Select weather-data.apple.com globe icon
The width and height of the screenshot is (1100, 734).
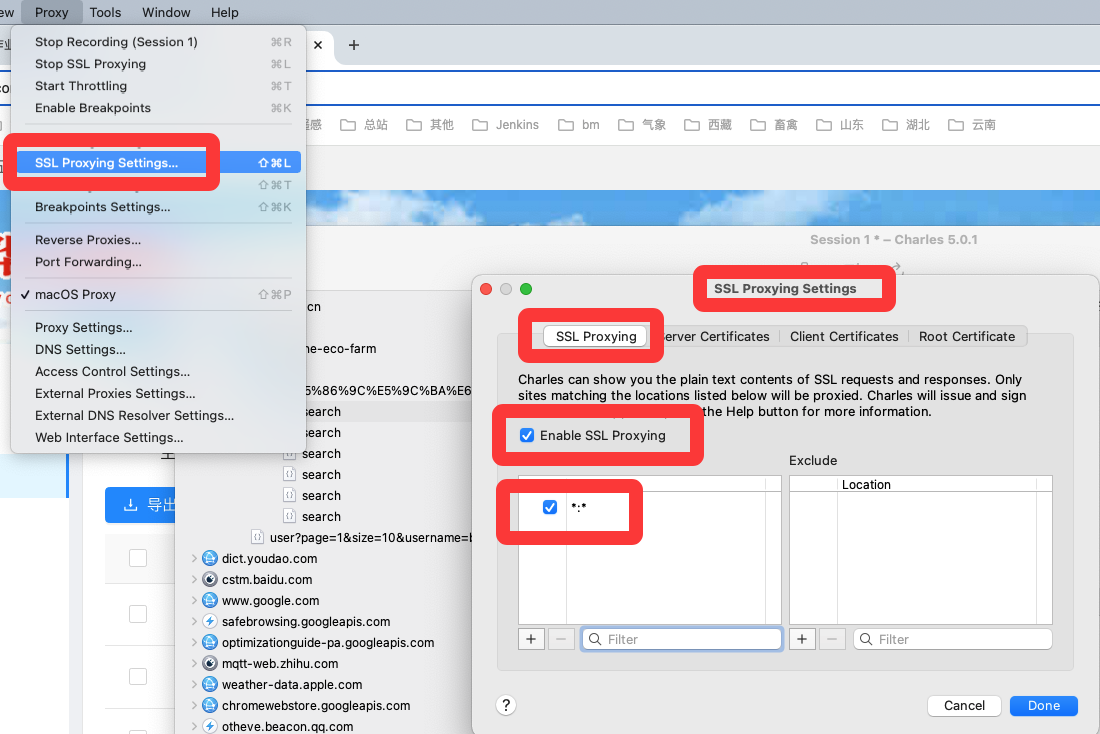[210, 685]
